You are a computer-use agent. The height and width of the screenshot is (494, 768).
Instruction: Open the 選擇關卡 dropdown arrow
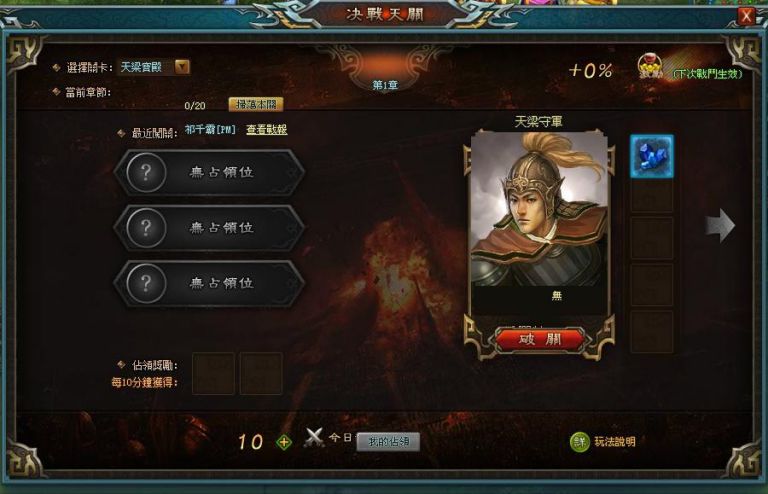click(x=182, y=67)
